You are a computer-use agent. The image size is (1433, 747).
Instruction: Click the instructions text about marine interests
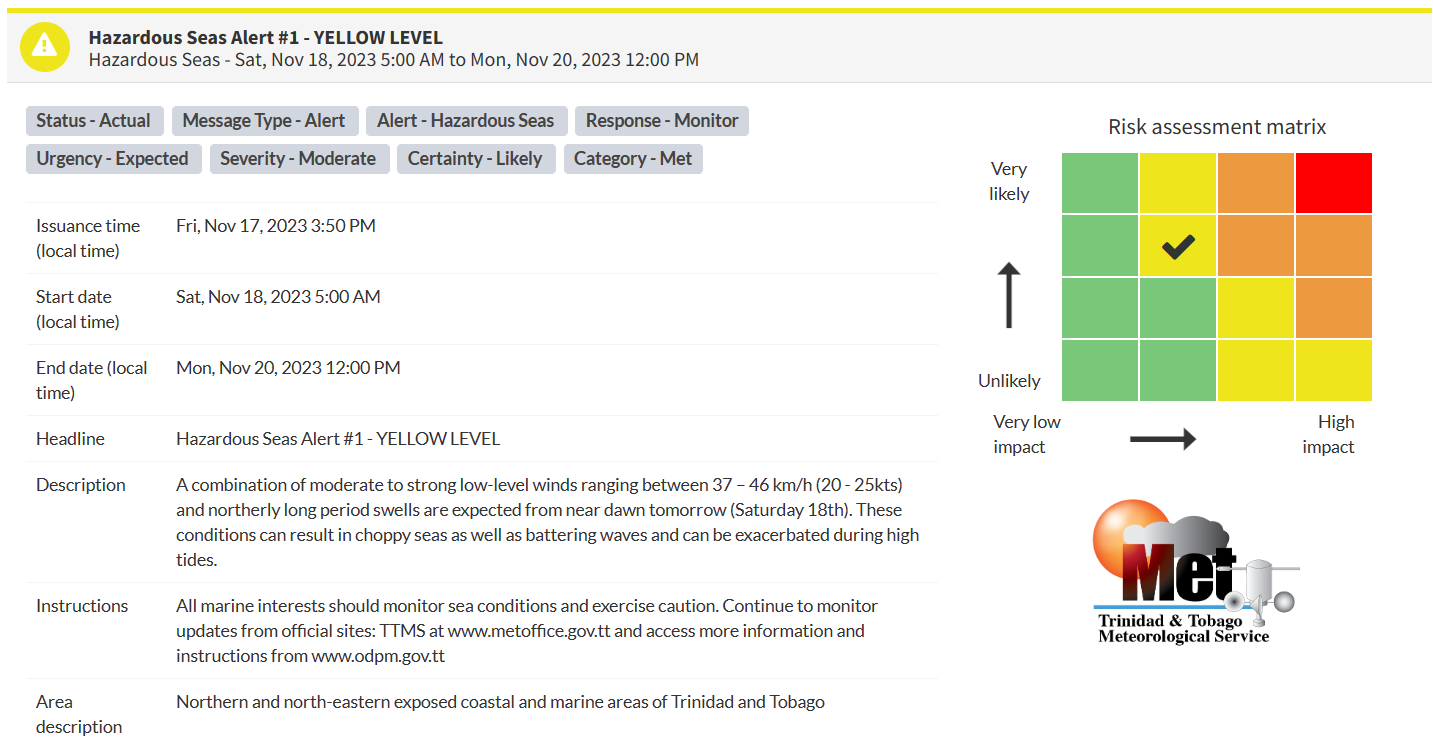[527, 631]
